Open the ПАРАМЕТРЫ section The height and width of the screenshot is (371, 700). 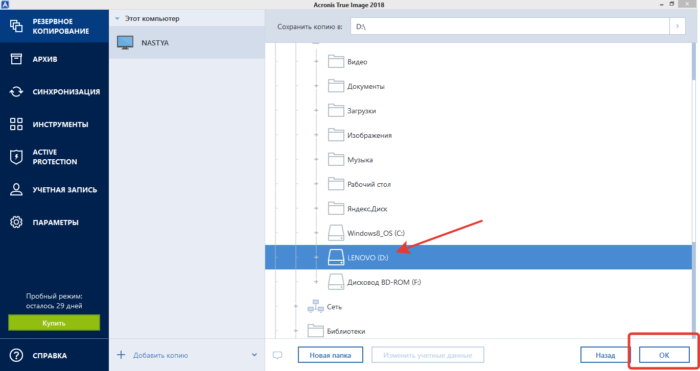point(55,222)
